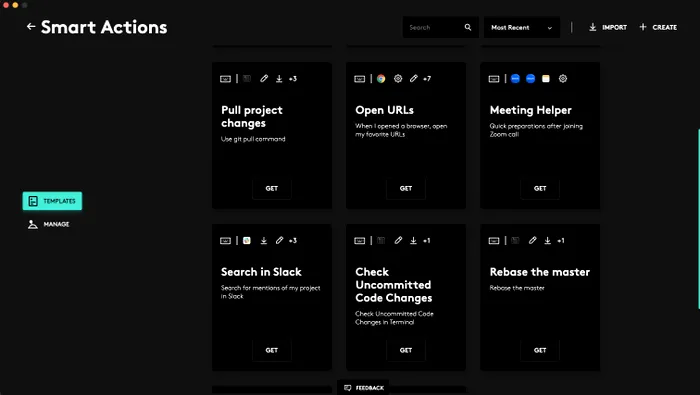The width and height of the screenshot is (700, 395).
Task: Click keyboard icon on Check Uncommitted Code Changes
Action: point(359,241)
